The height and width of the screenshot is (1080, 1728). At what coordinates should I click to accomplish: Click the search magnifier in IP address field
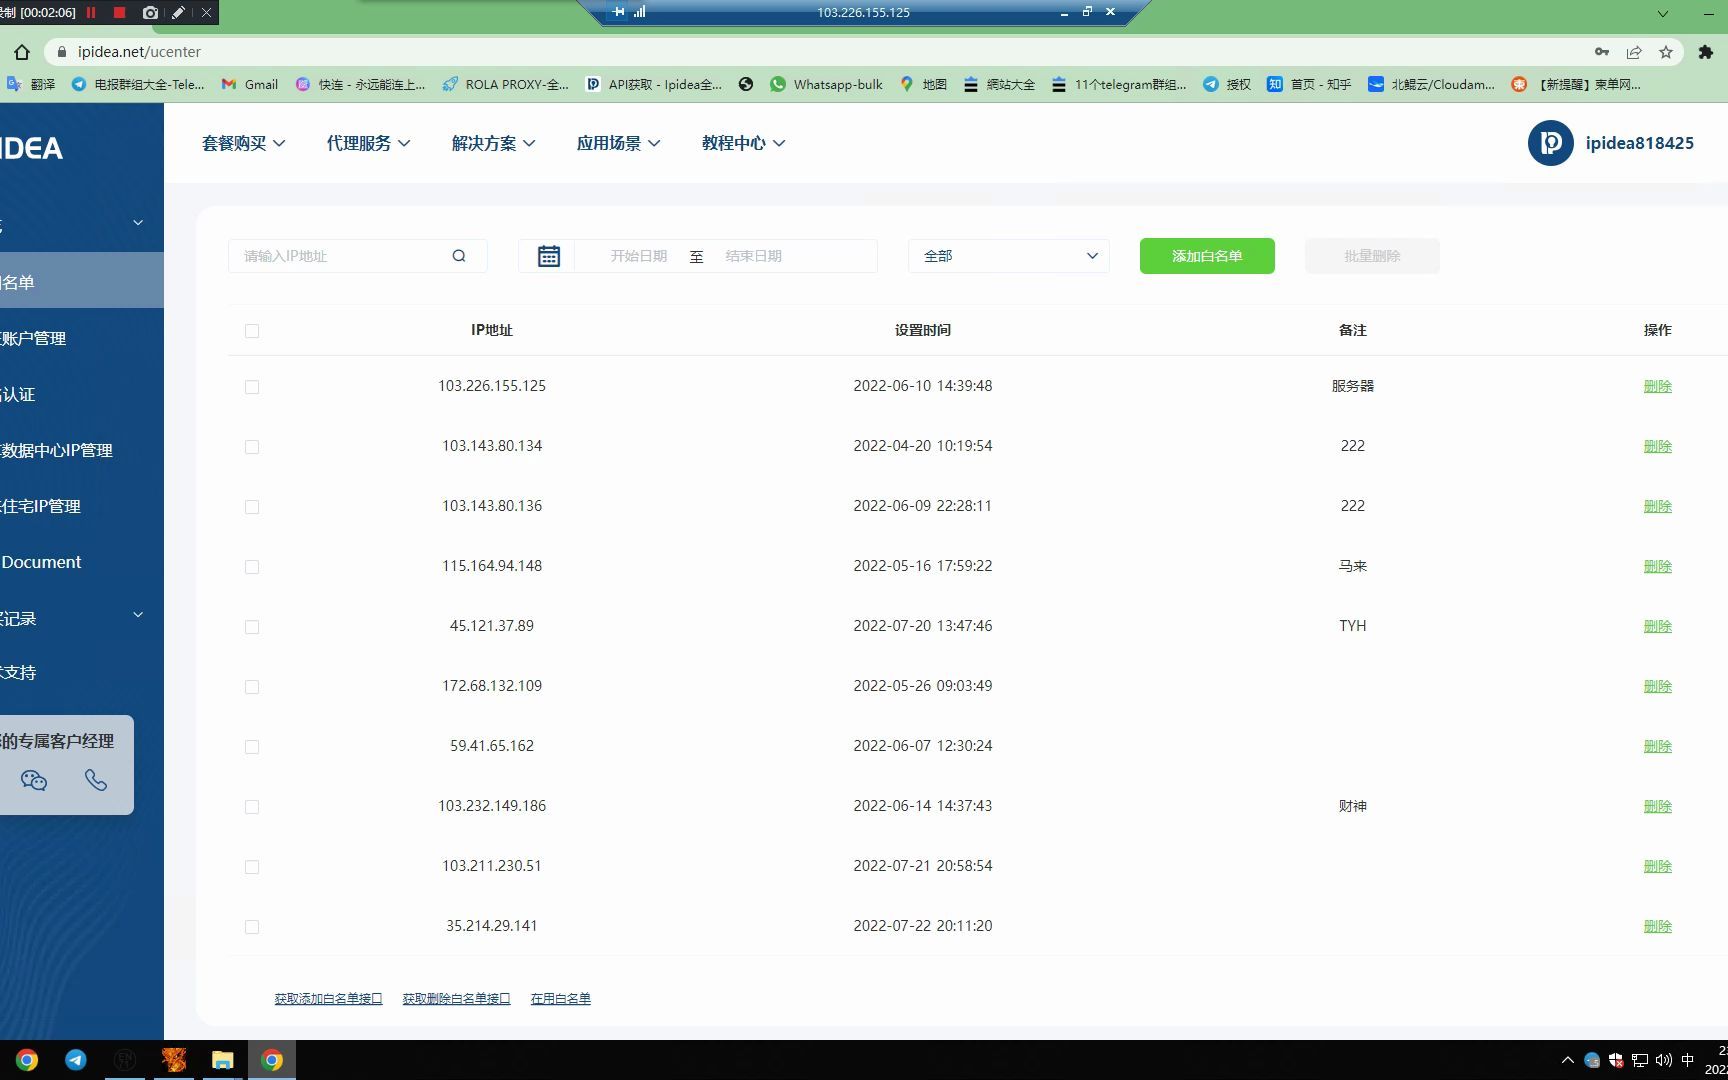click(459, 256)
